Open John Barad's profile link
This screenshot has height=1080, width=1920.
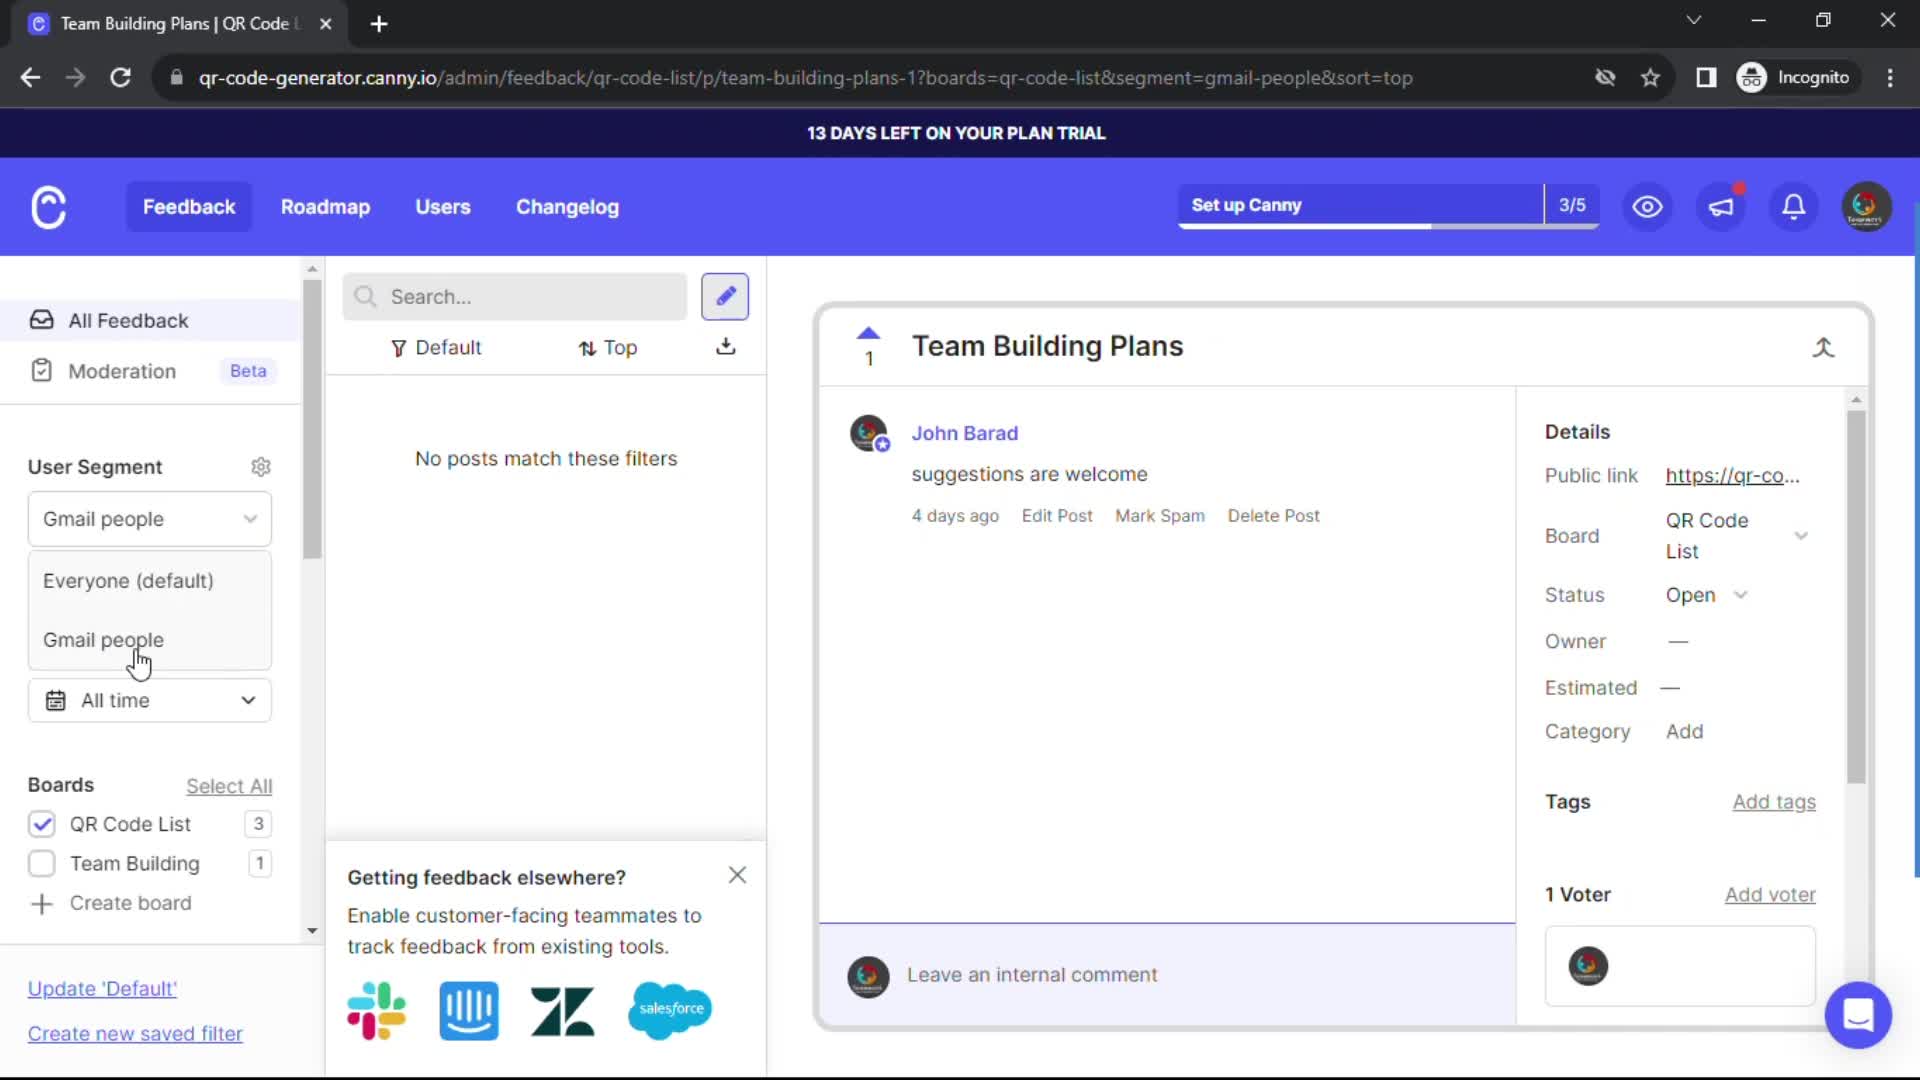coord(964,433)
